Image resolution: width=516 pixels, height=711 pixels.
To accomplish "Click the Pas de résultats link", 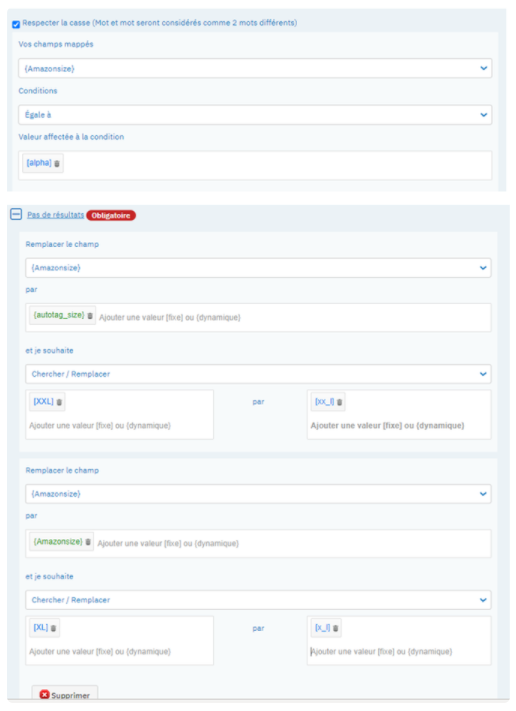I will click(x=55, y=215).
